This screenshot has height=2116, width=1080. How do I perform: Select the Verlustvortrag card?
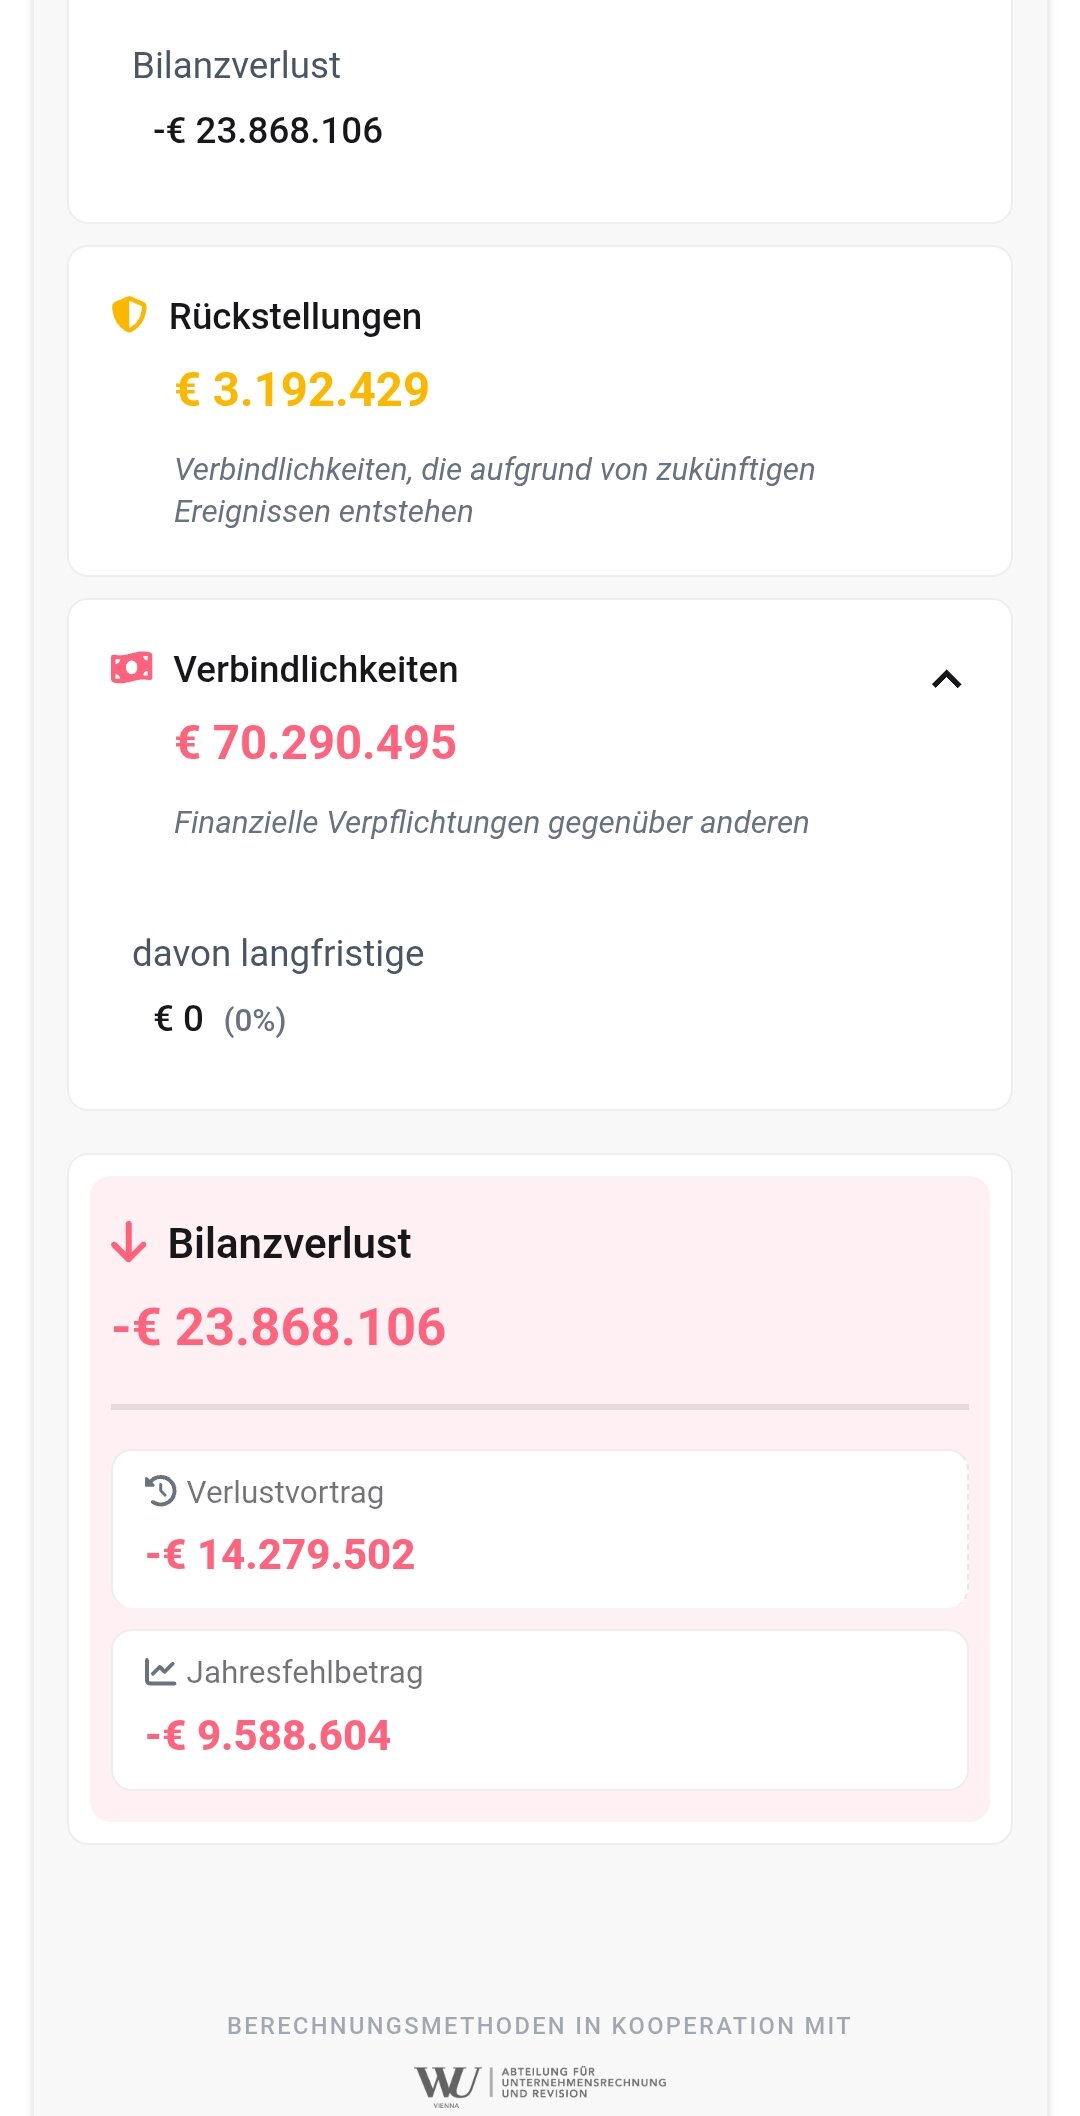(540, 1529)
